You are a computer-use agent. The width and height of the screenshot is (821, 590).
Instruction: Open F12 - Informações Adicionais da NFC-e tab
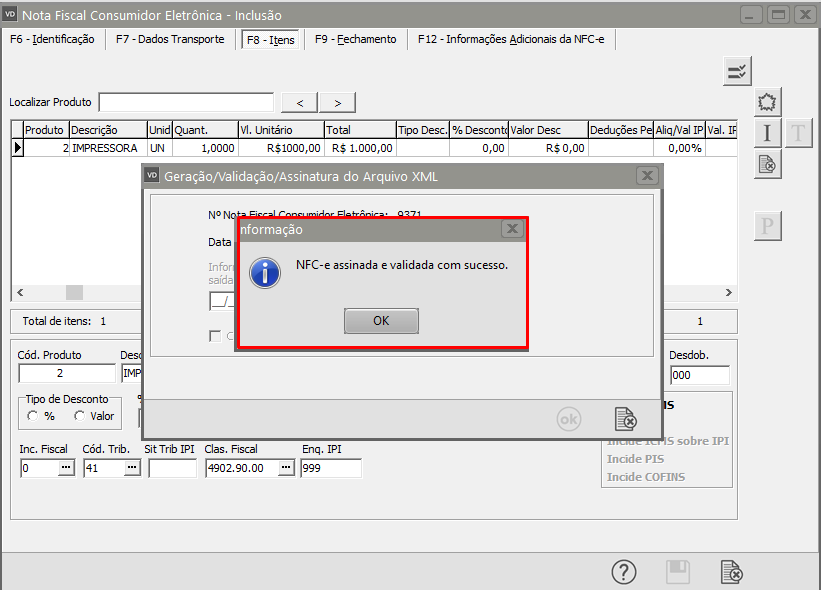click(511, 39)
